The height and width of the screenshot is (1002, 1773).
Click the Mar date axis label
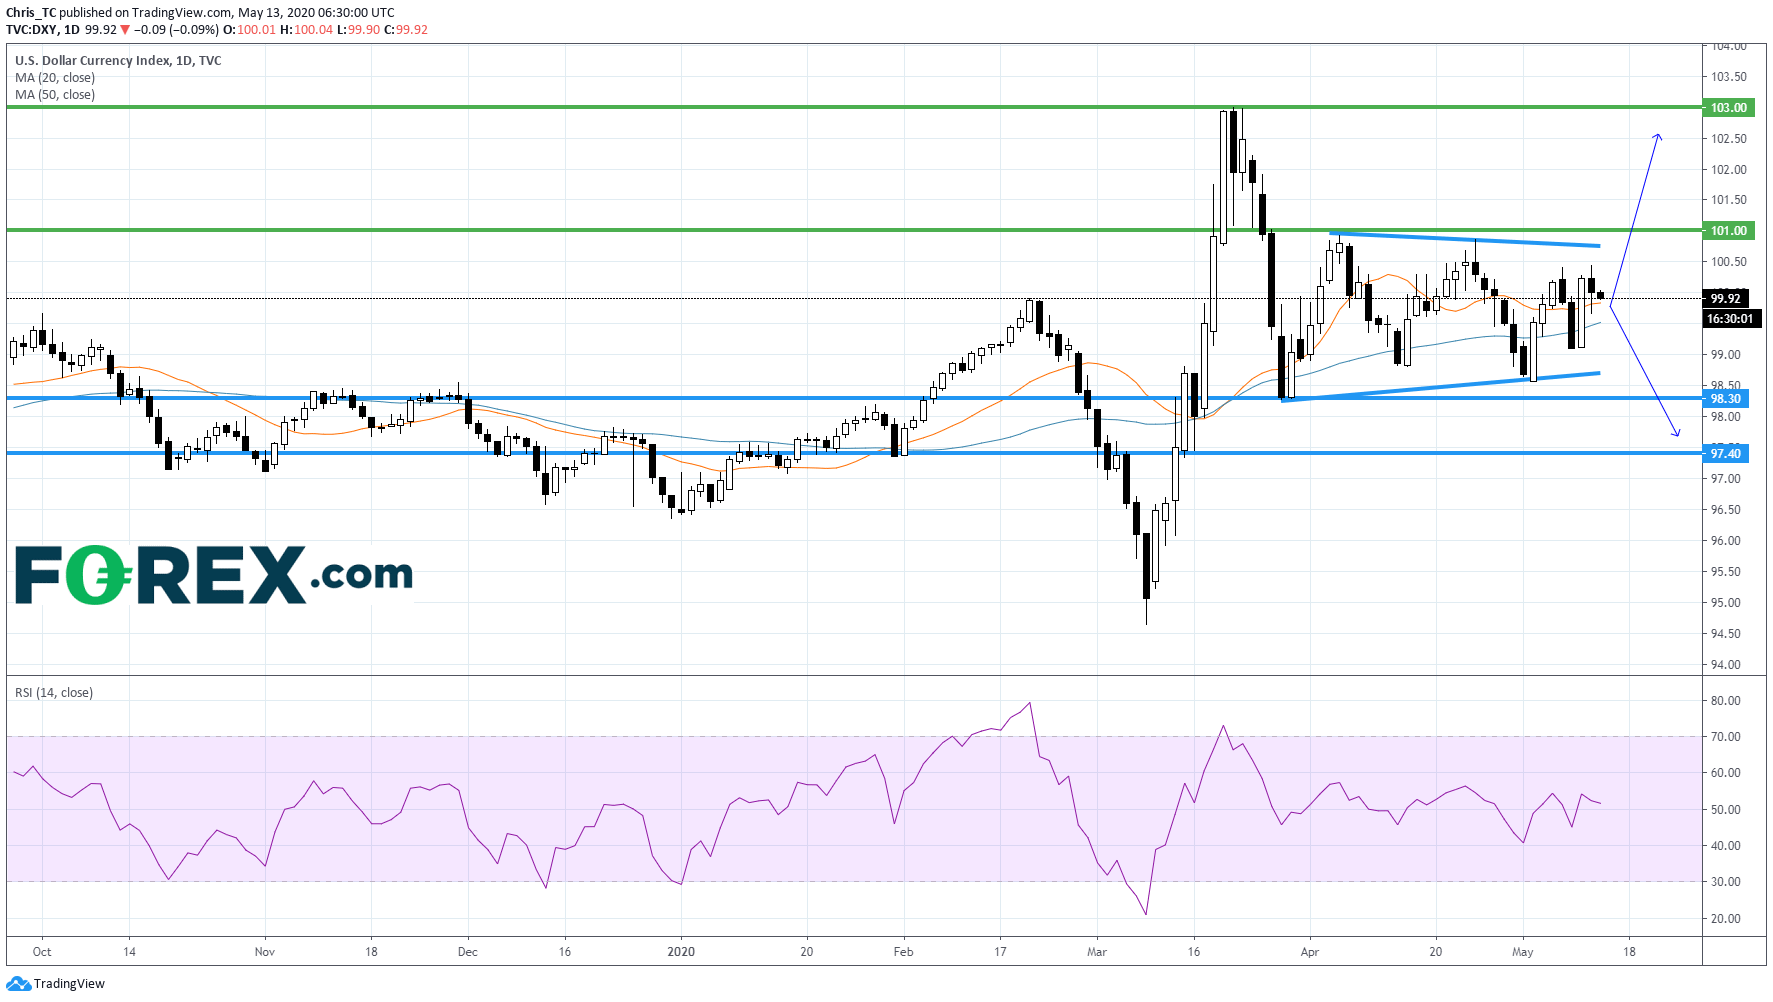pos(1097,952)
